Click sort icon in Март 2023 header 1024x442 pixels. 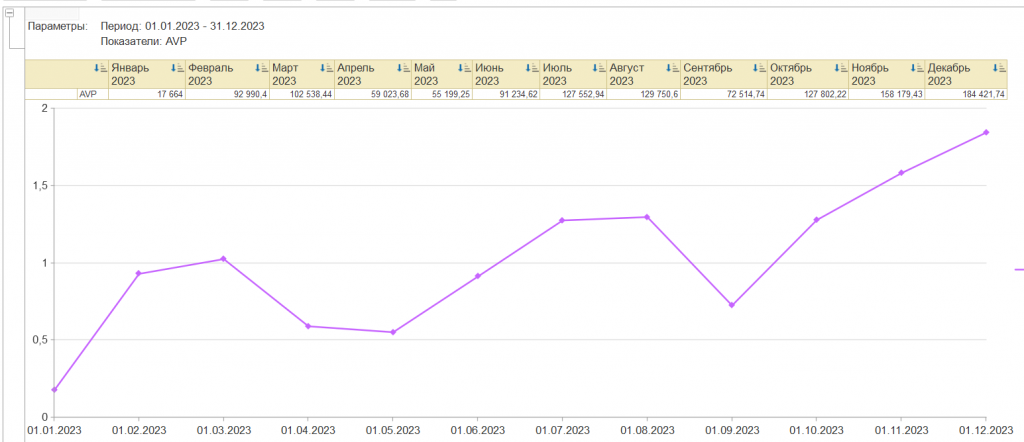[326, 68]
